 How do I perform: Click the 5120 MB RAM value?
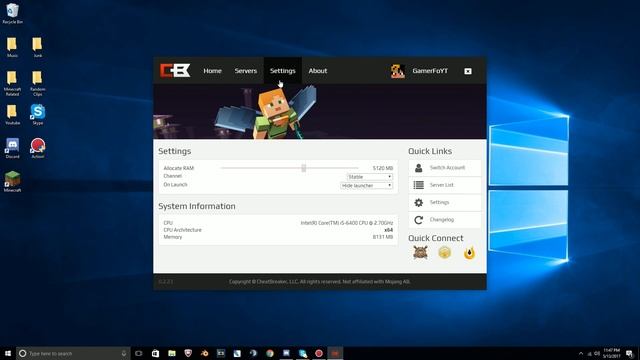click(x=383, y=168)
